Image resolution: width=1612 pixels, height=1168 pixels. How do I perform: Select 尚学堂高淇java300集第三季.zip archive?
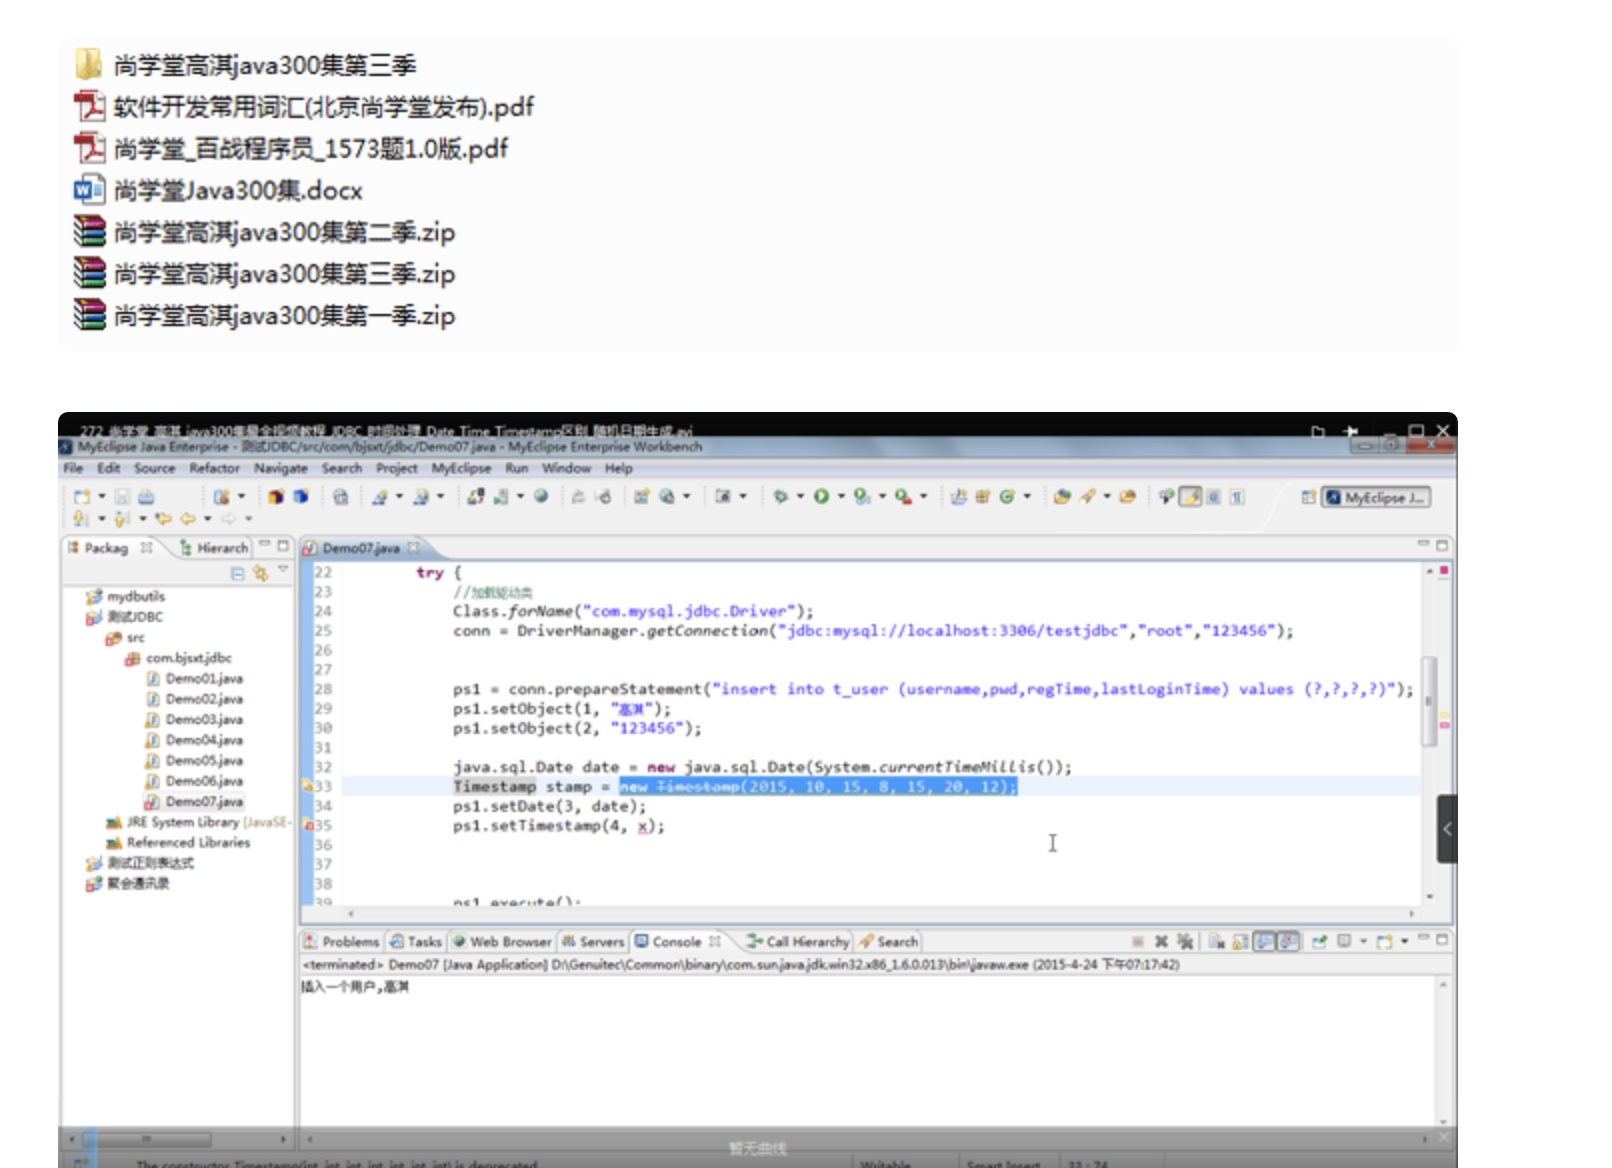click(264, 274)
